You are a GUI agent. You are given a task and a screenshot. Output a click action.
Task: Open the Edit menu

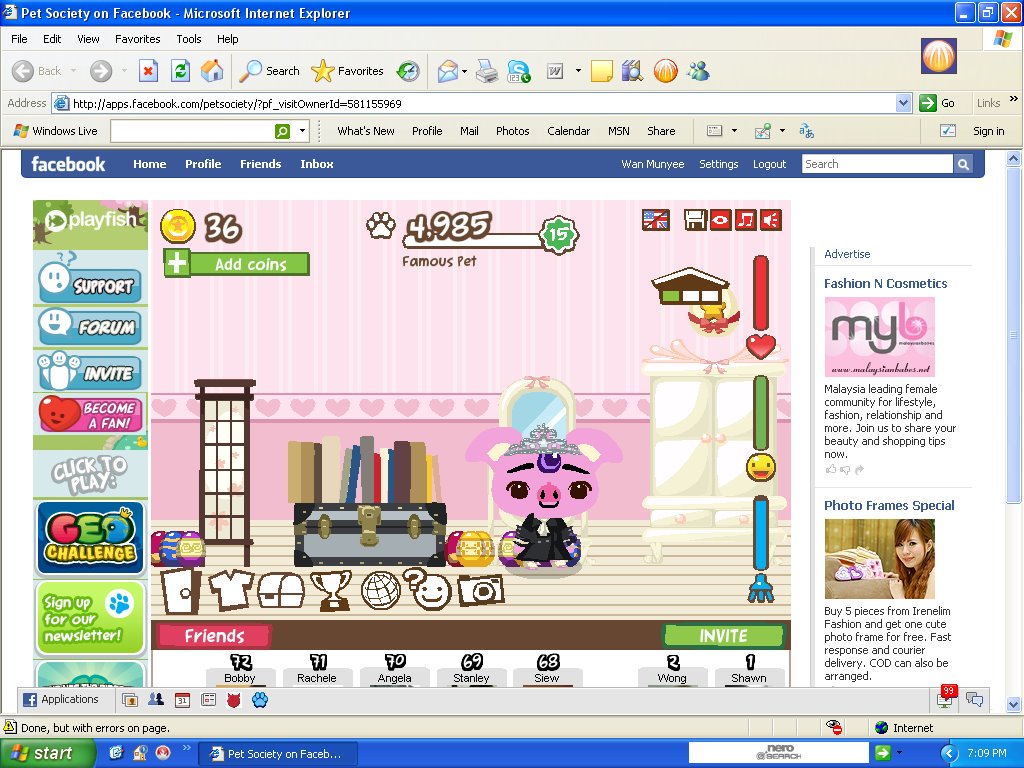tap(52, 39)
